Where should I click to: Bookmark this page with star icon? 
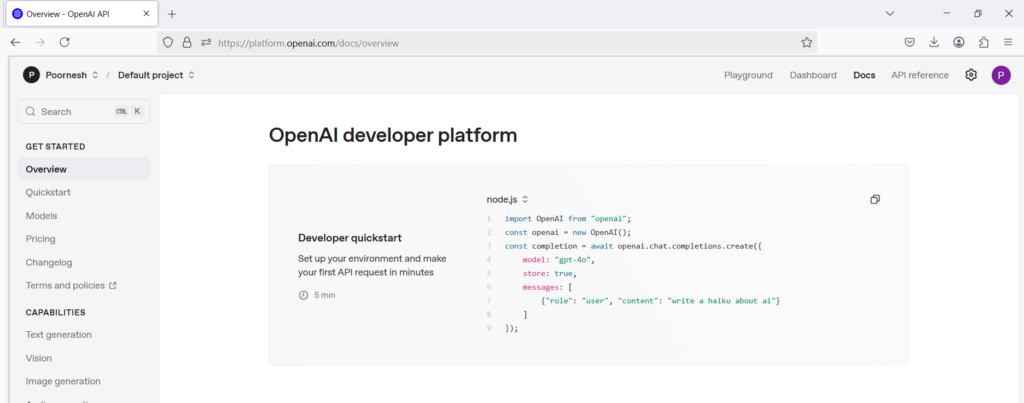click(807, 42)
